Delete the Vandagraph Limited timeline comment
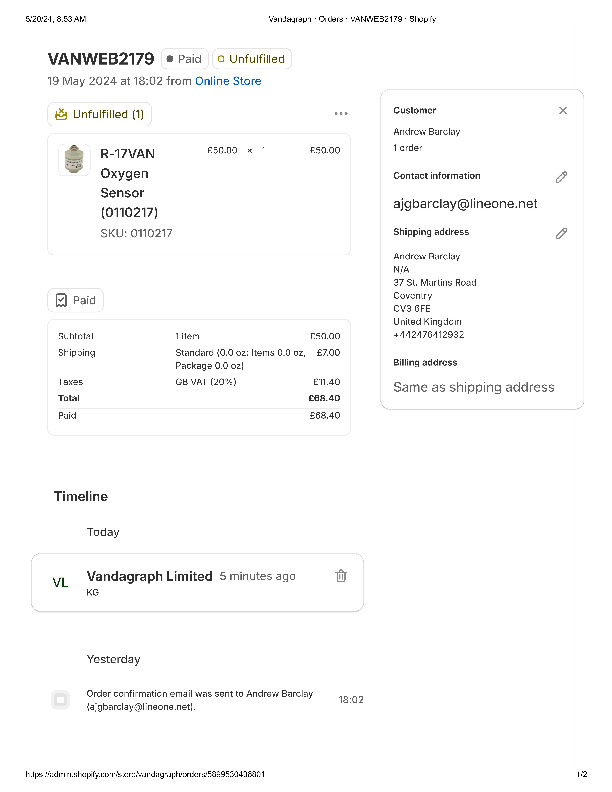Image resolution: width=612 pixels, height=792 pixels. tap(341, 576)
